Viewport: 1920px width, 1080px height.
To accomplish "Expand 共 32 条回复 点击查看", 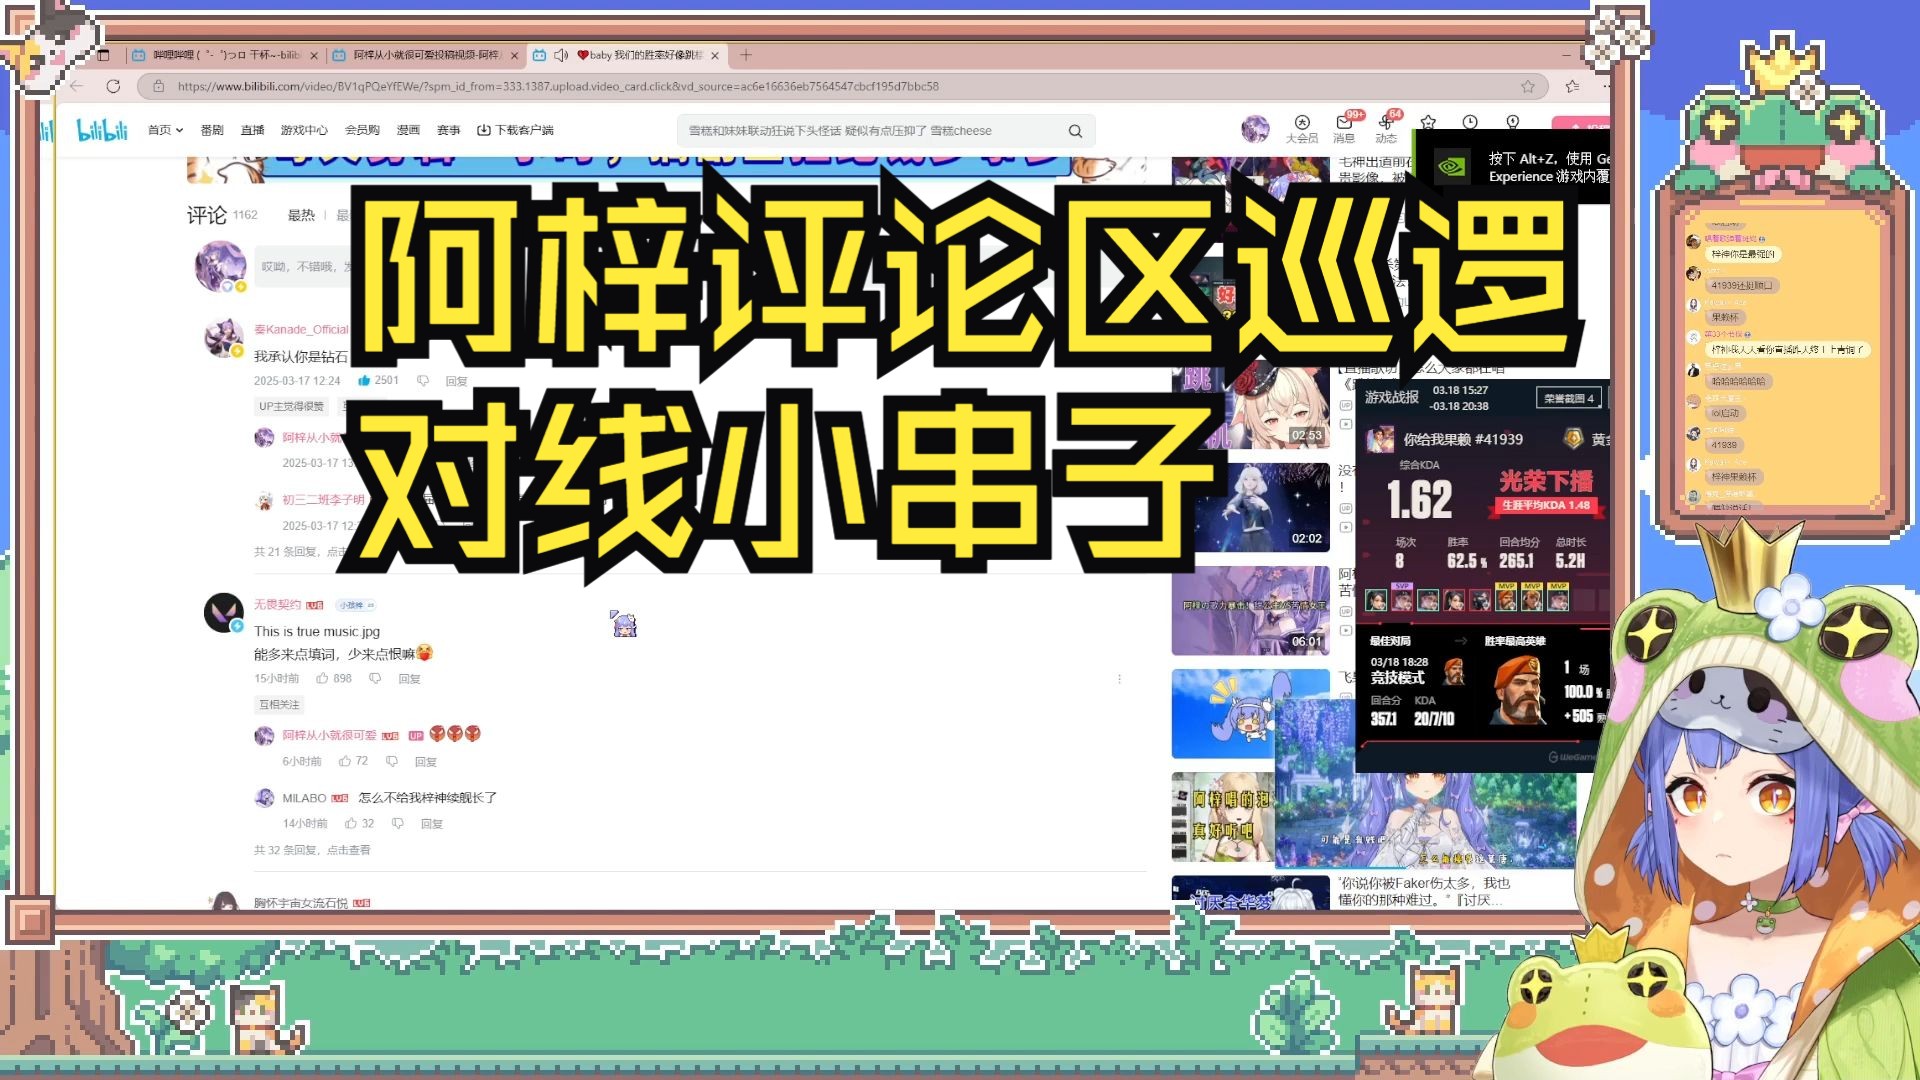I will point(312,850).
